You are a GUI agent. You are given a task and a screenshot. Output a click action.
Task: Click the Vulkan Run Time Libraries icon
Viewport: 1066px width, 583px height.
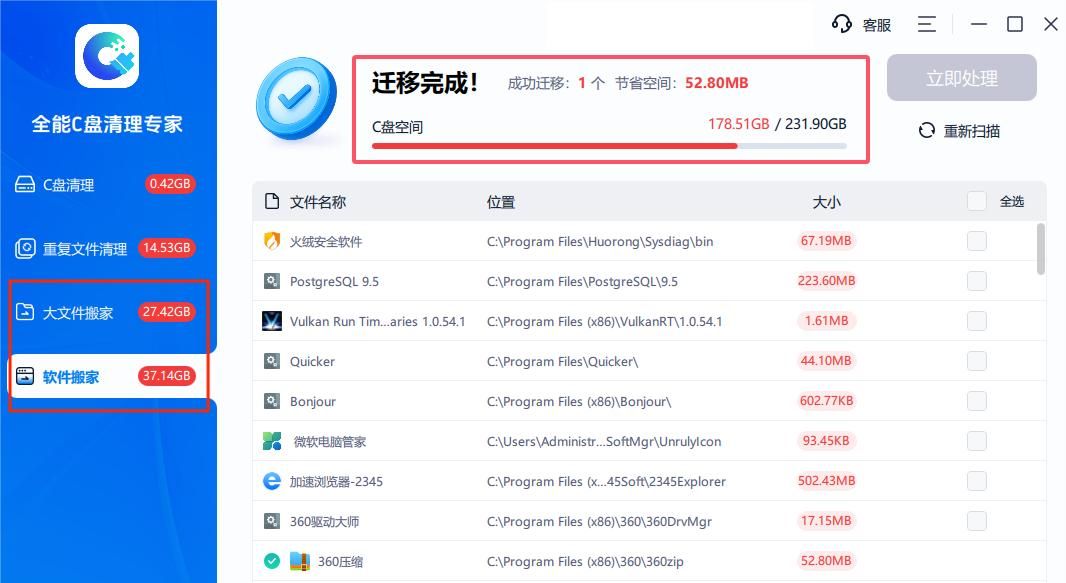(272, 321)
